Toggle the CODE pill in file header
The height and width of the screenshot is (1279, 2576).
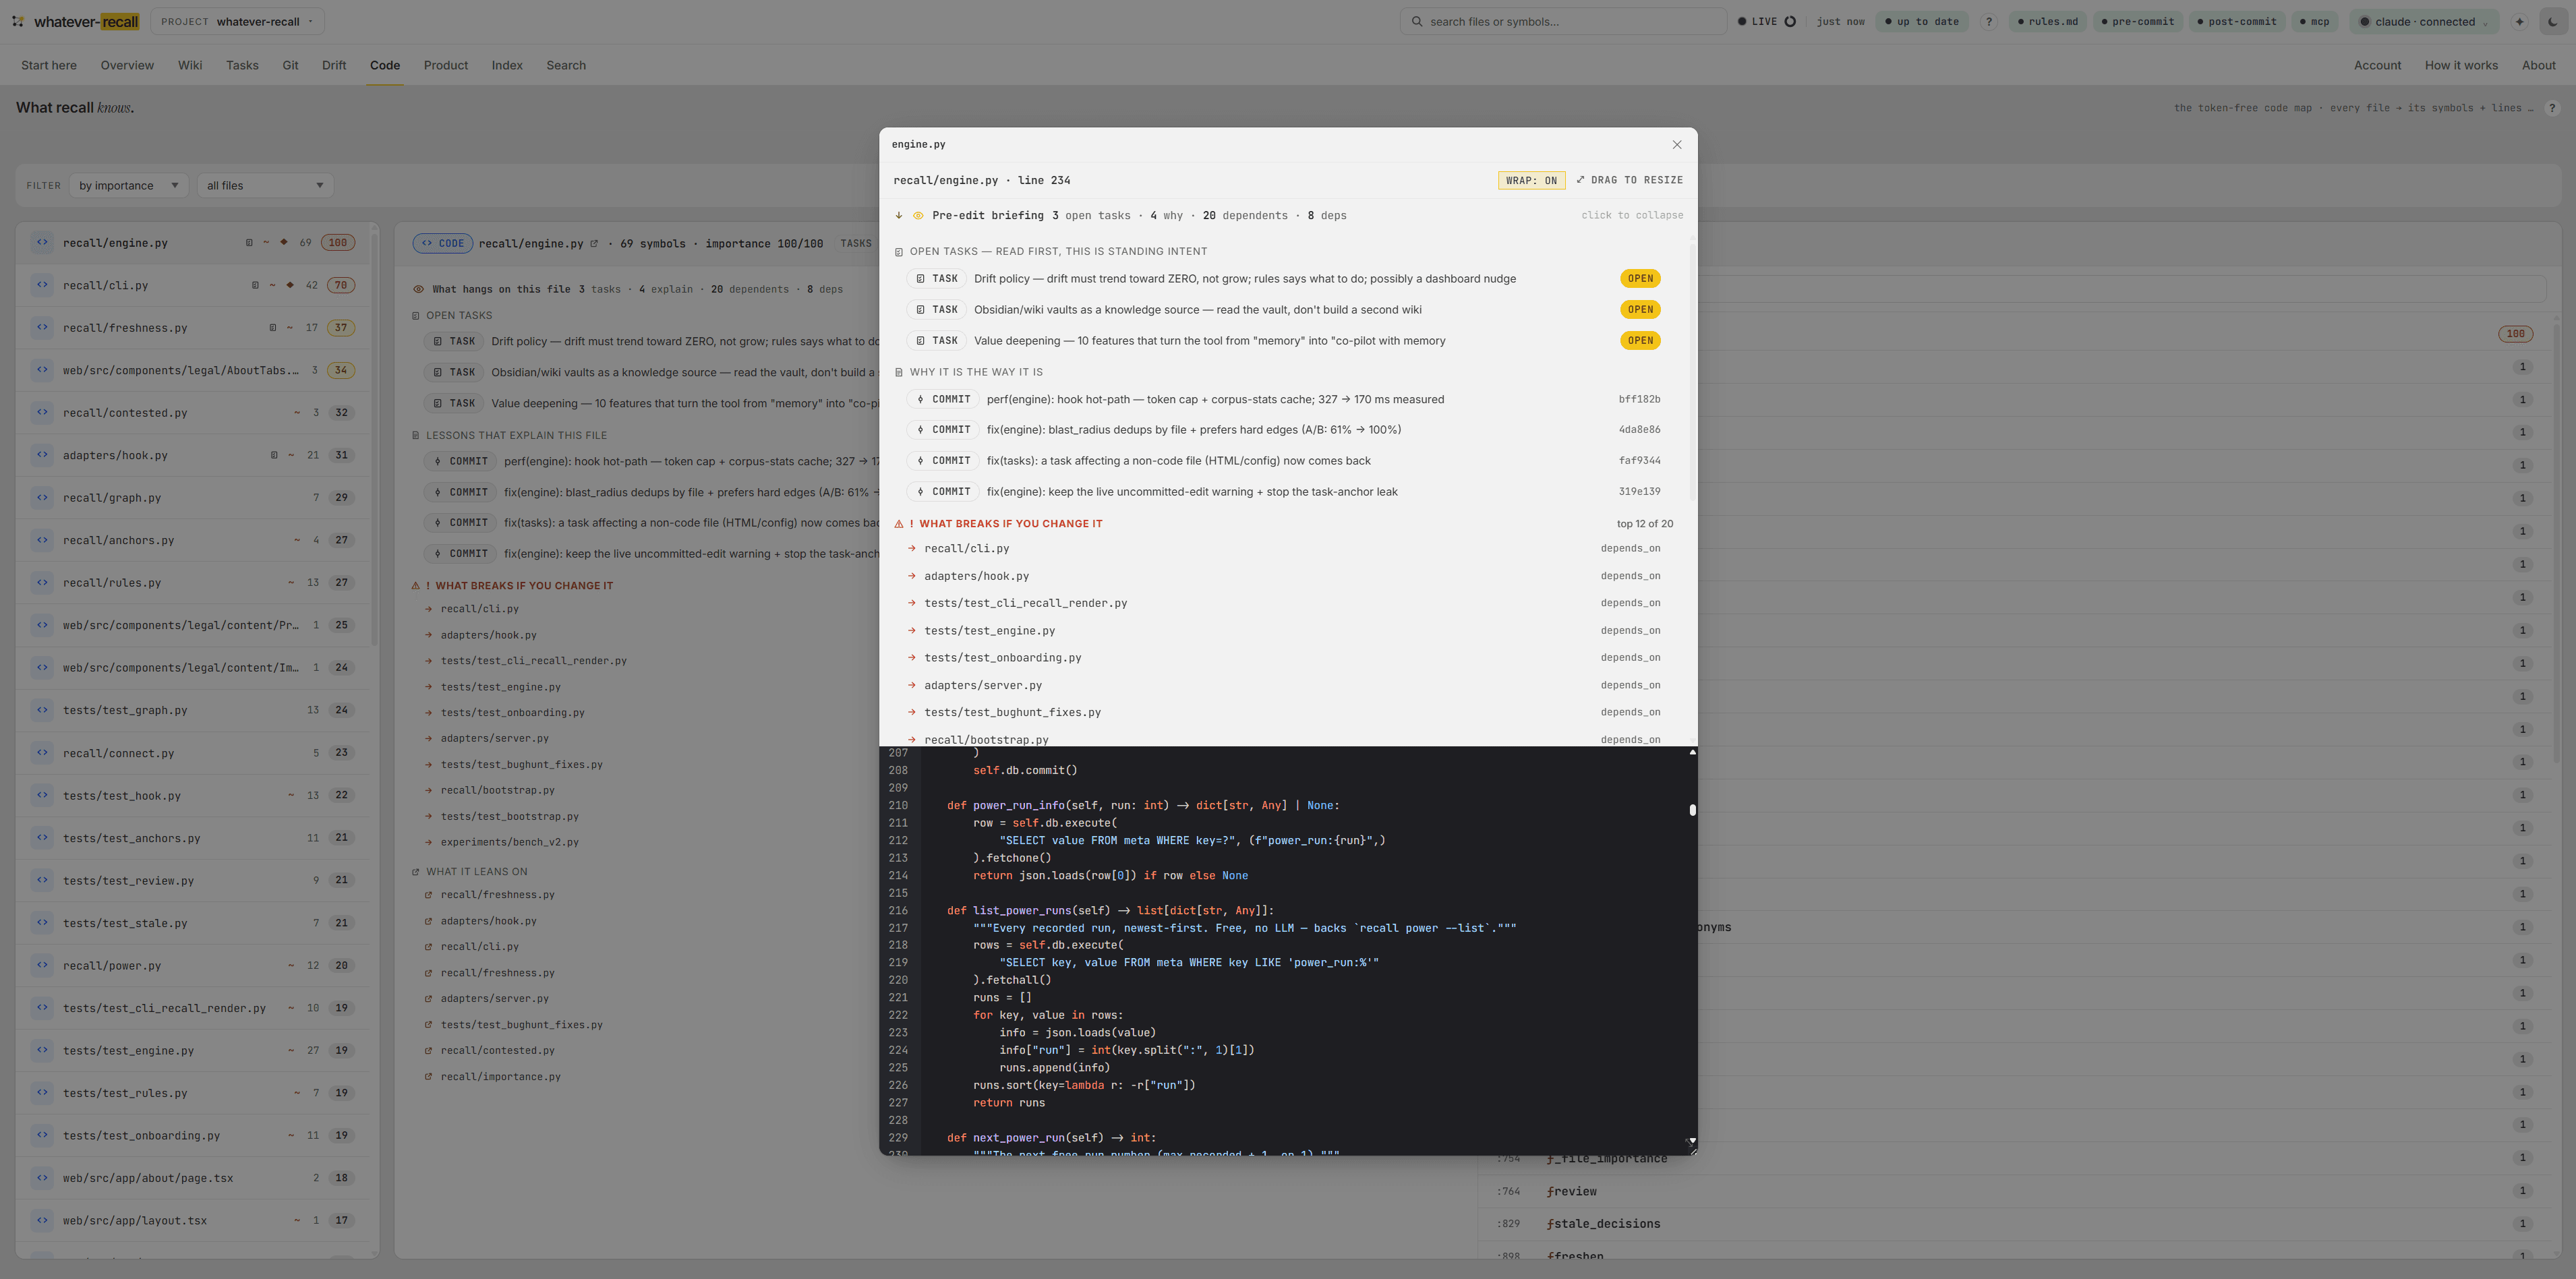[442, 243]
